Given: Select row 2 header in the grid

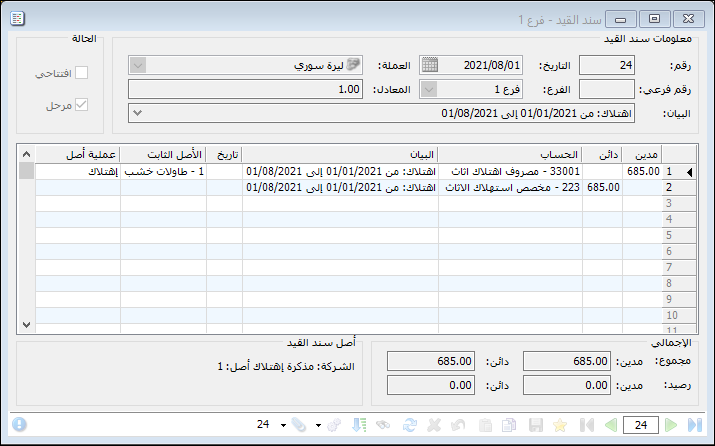Looking at the screenshot, I should 679,187.
